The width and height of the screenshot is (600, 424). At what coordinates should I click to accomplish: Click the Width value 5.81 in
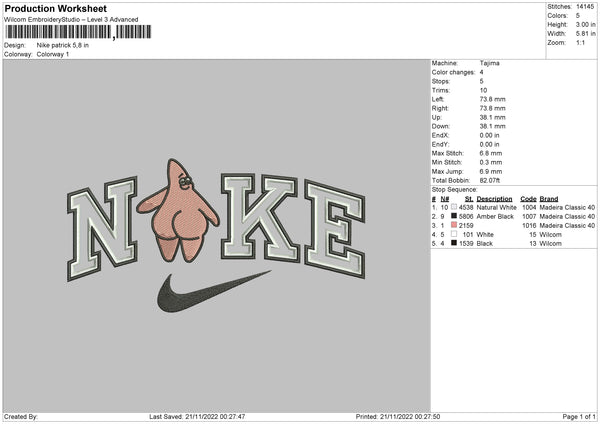point(585,34)
